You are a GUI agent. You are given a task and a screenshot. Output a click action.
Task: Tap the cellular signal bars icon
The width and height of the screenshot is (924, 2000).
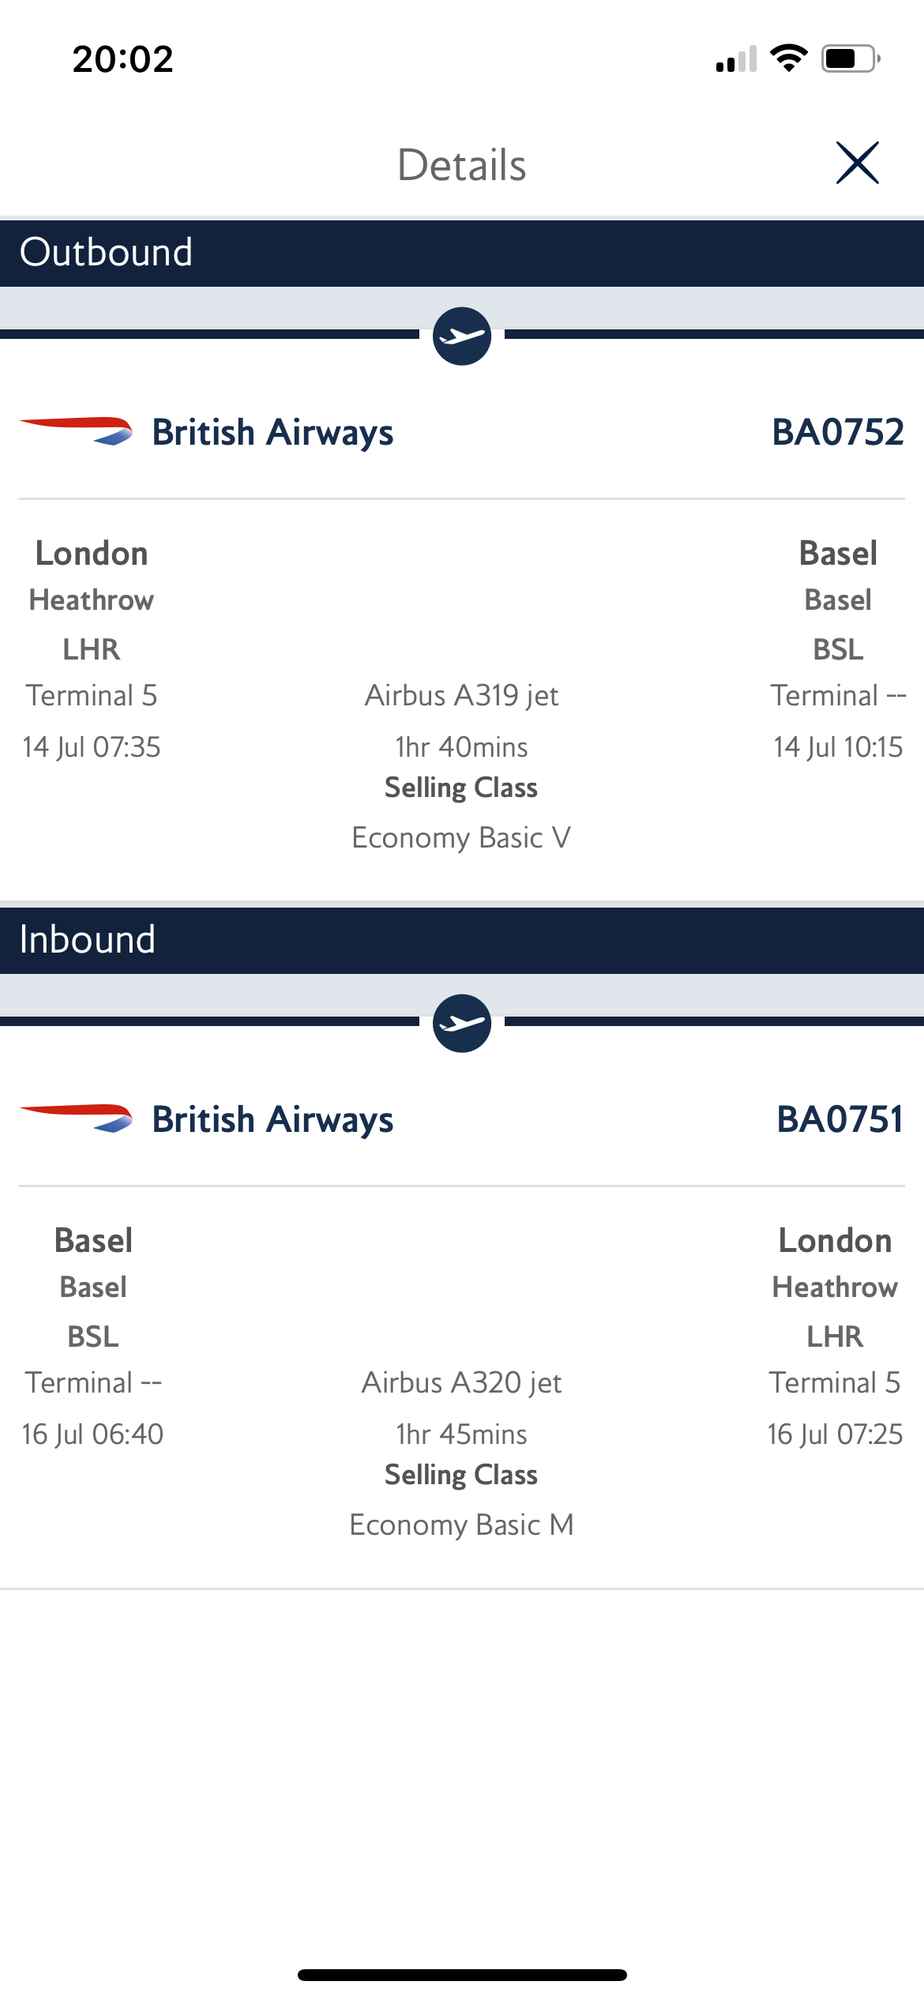pyautogui.click(x=736, y=60)
